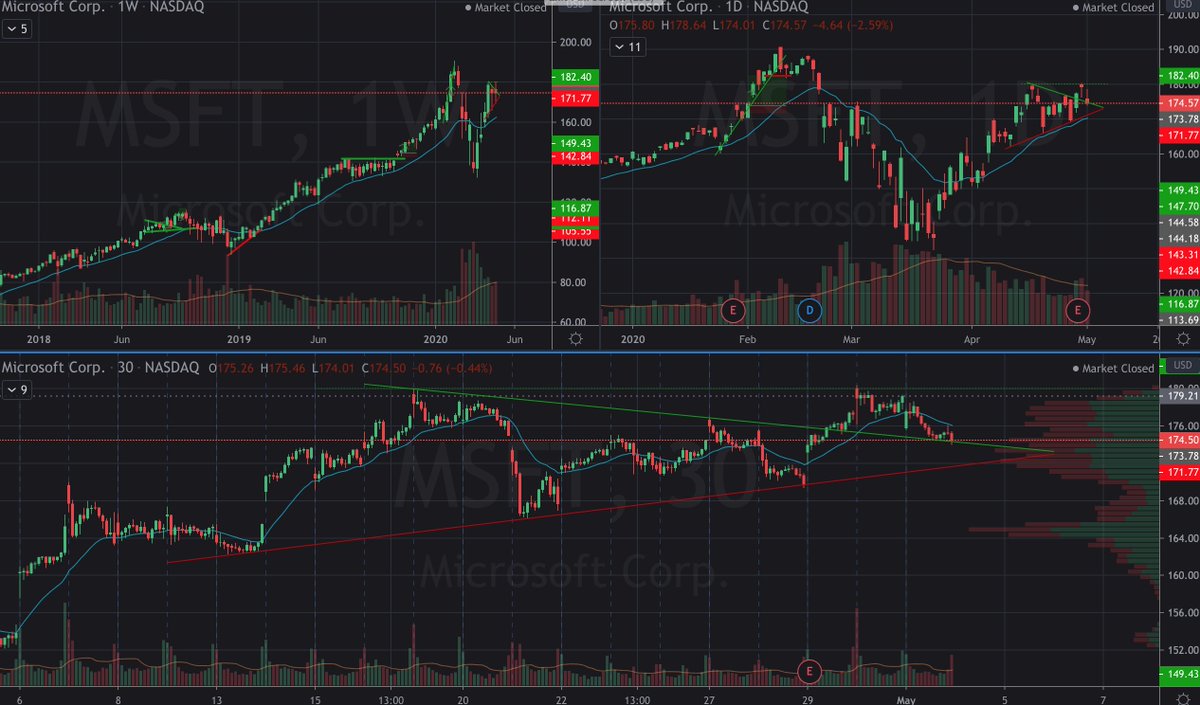Select the 173.78 price label in 30-minute chart
The image size is (1200, 705).
tap(1178, 456)
